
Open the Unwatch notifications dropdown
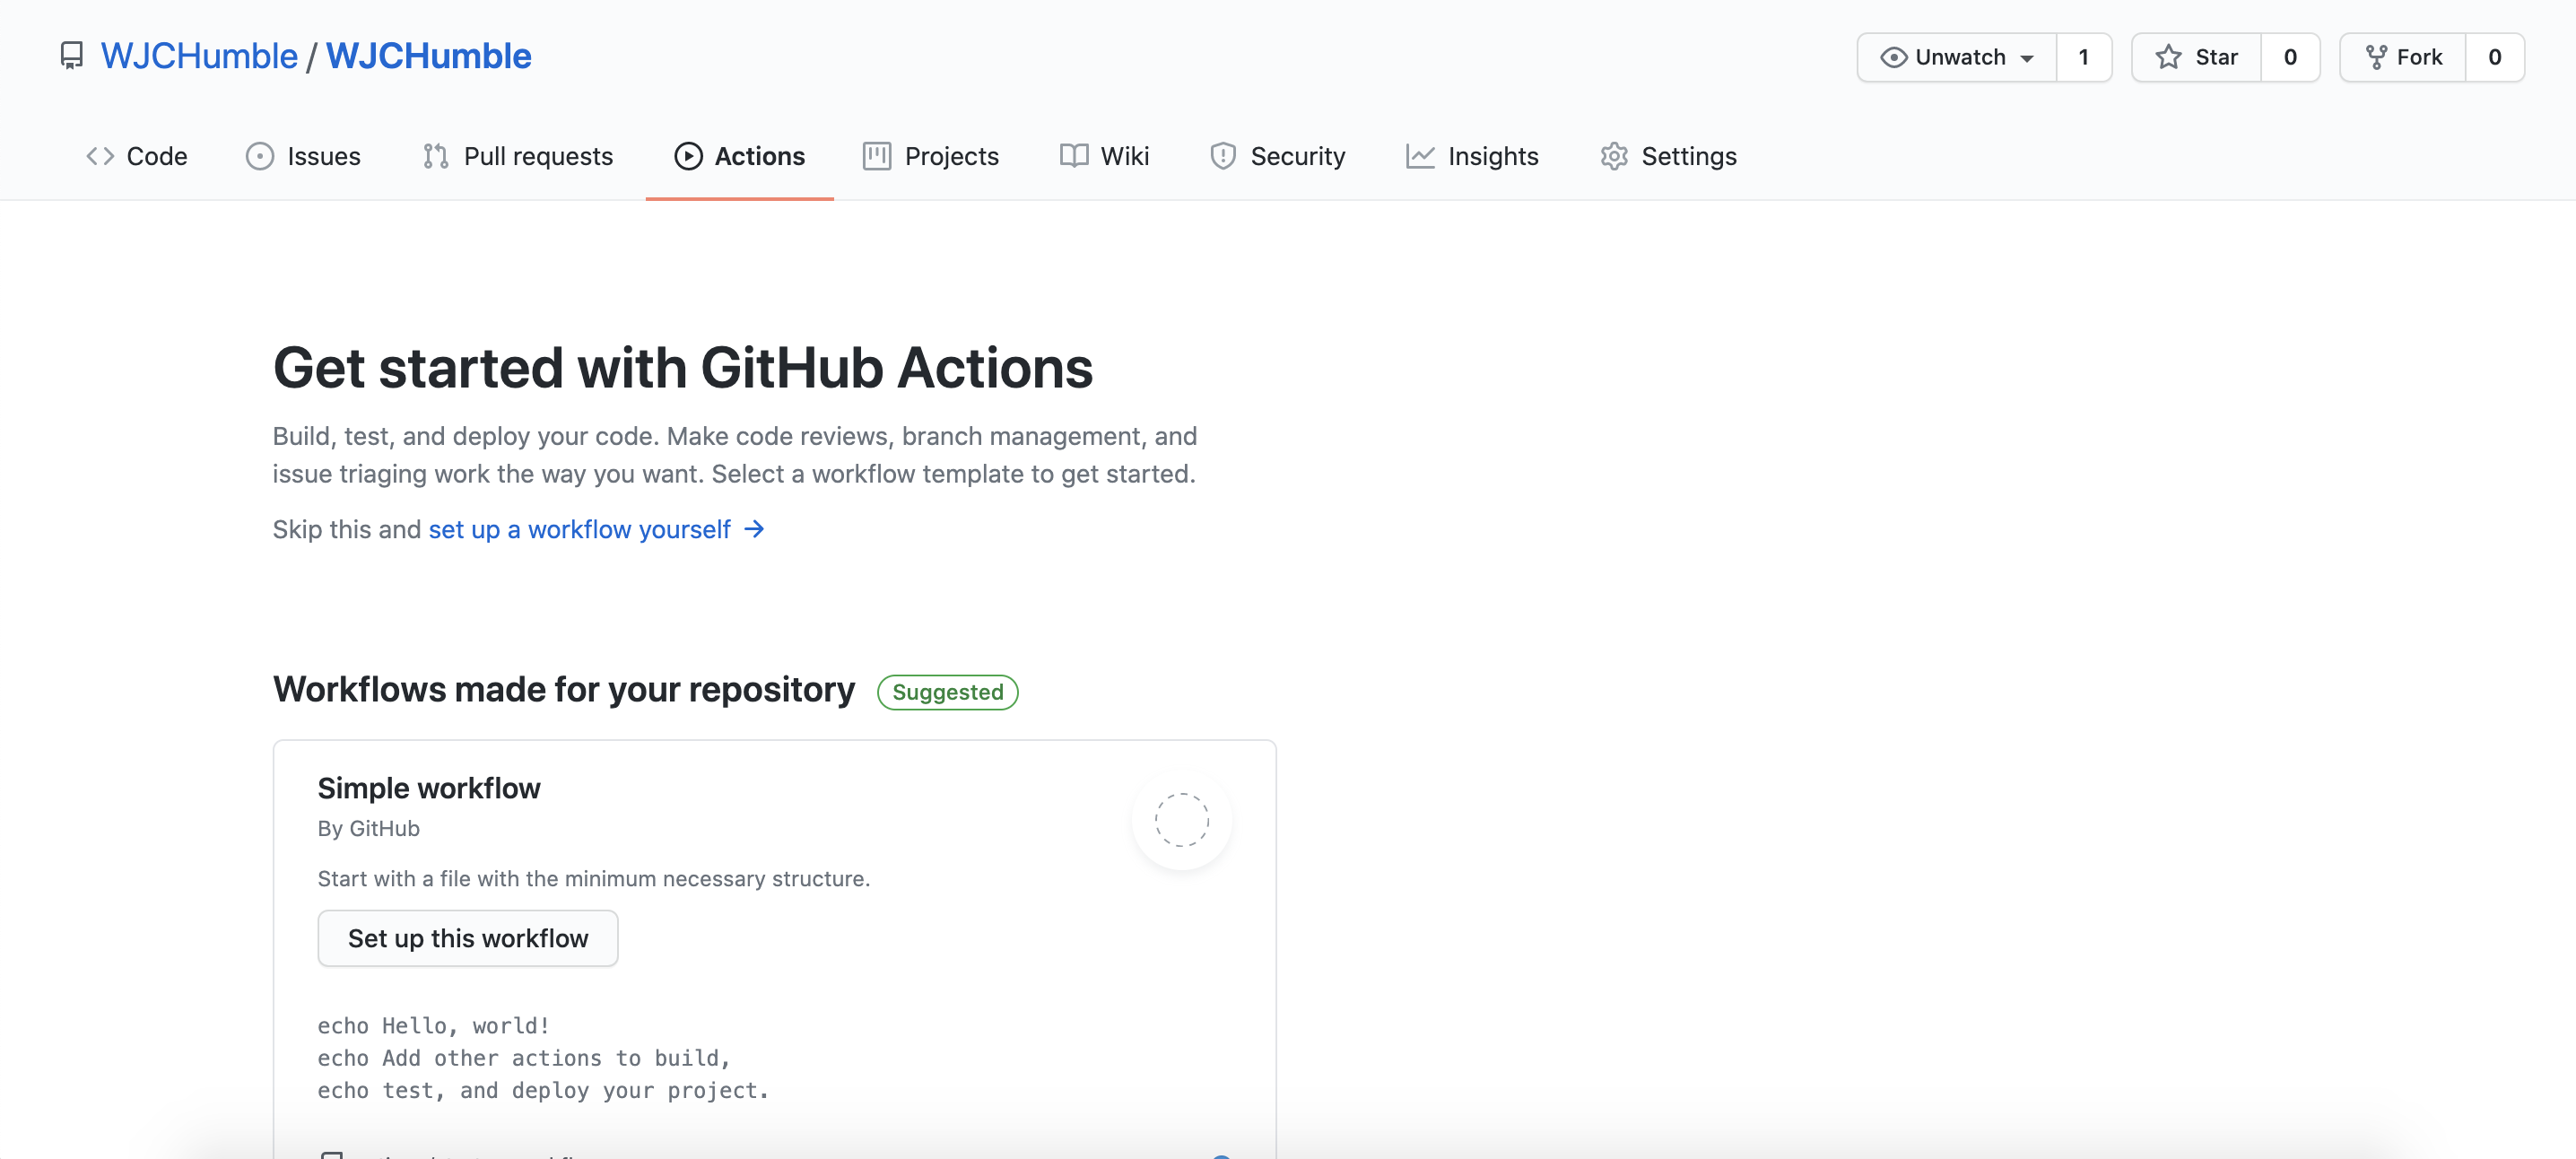(1957, 57)
